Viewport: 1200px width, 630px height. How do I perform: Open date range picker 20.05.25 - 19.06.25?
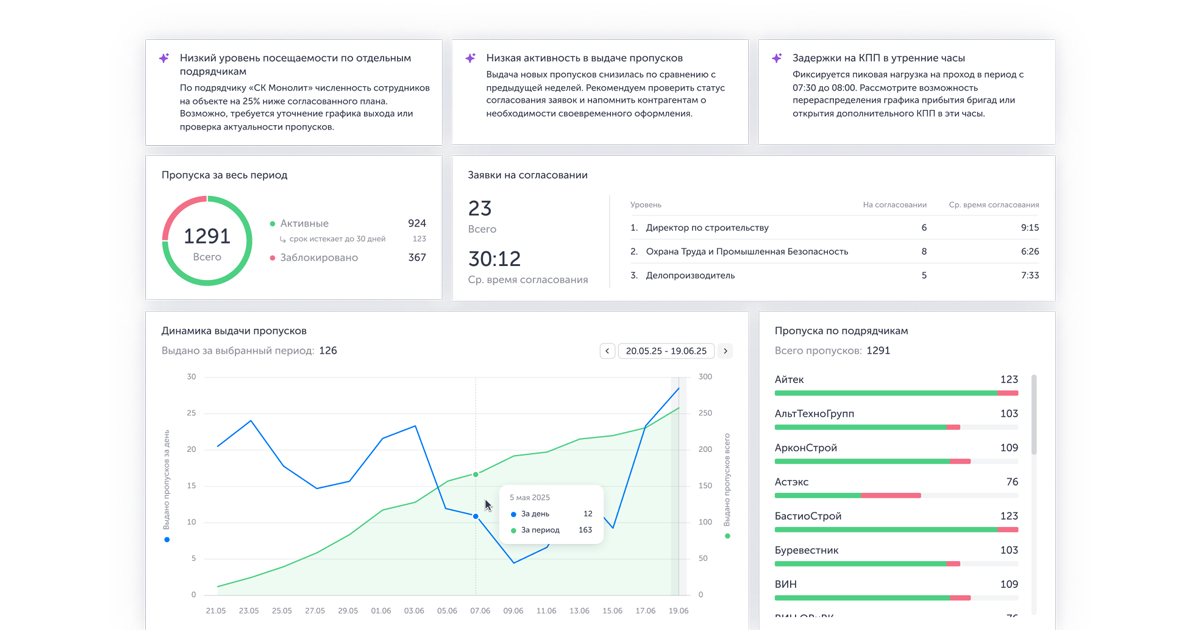666,351
